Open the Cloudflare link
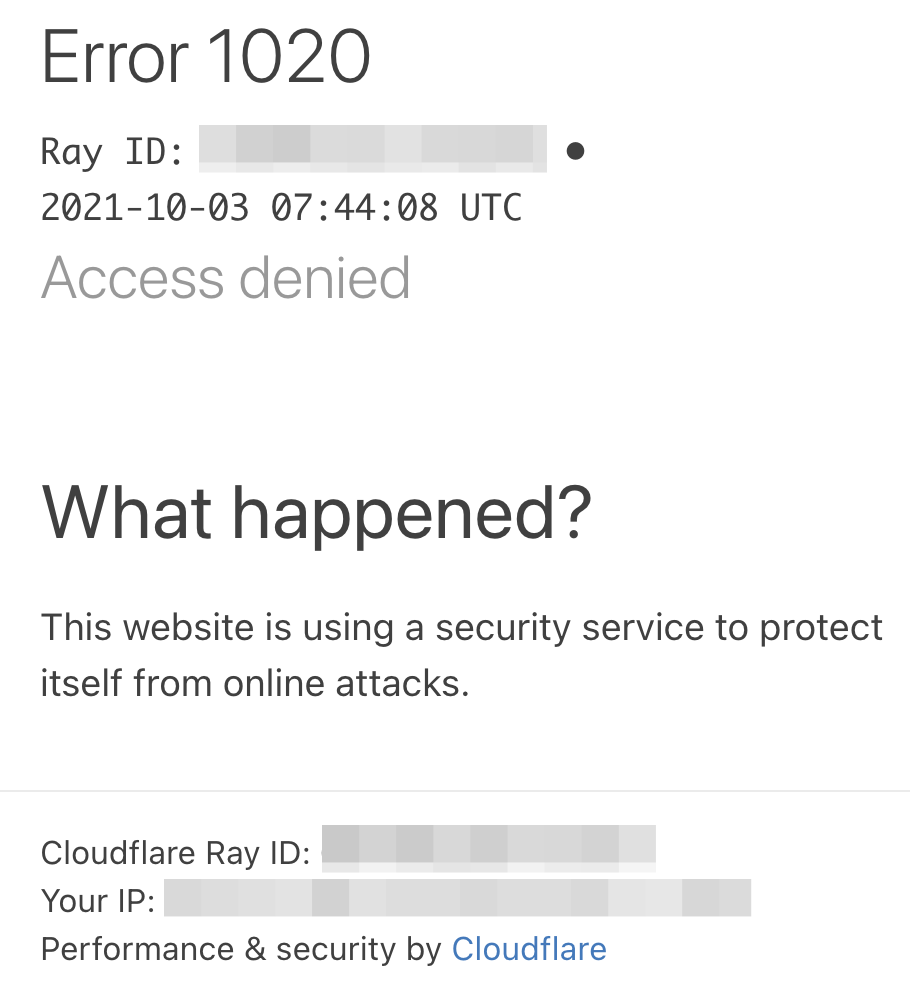The height and width of the screenshot is (984, 910). 529,948
